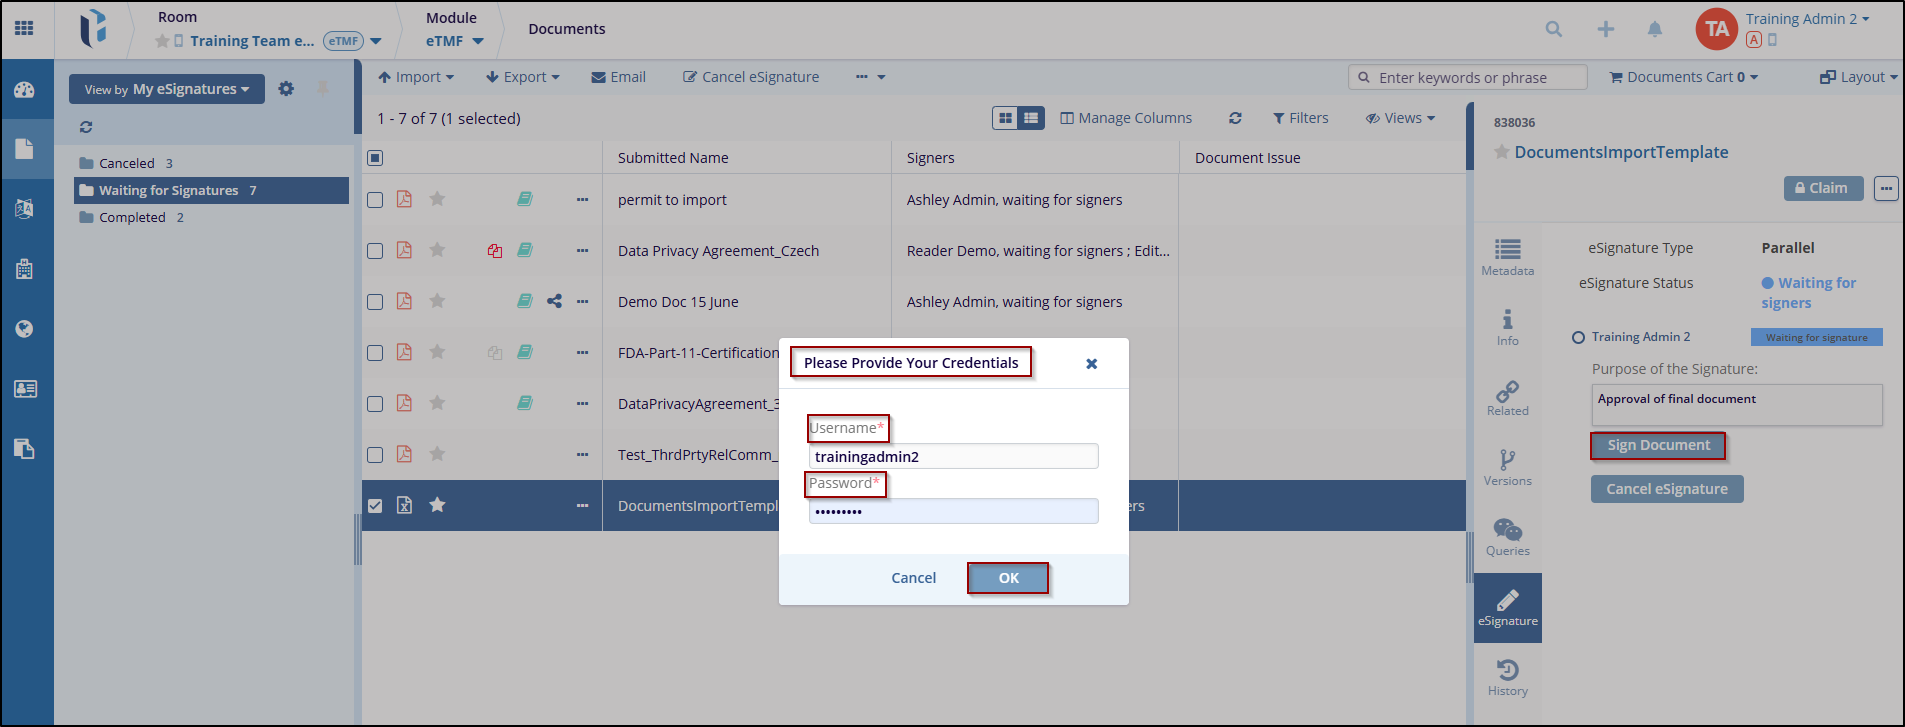Open the app grid launcher icon
Viewport: 1905px width, 727px height.
pos(24,28)
